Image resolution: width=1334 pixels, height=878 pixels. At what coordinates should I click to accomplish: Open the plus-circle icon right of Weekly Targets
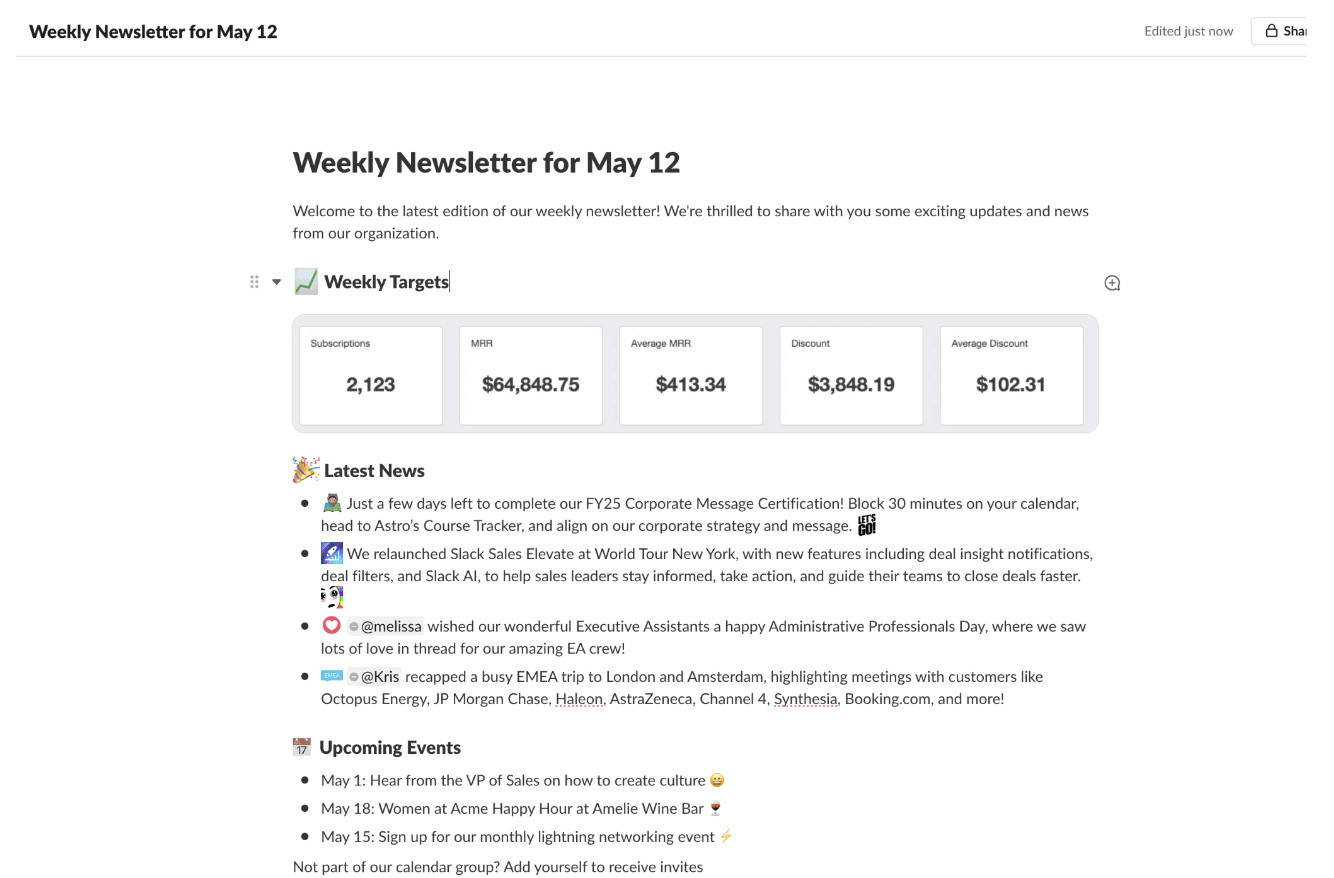click(x=1112, y=282)
